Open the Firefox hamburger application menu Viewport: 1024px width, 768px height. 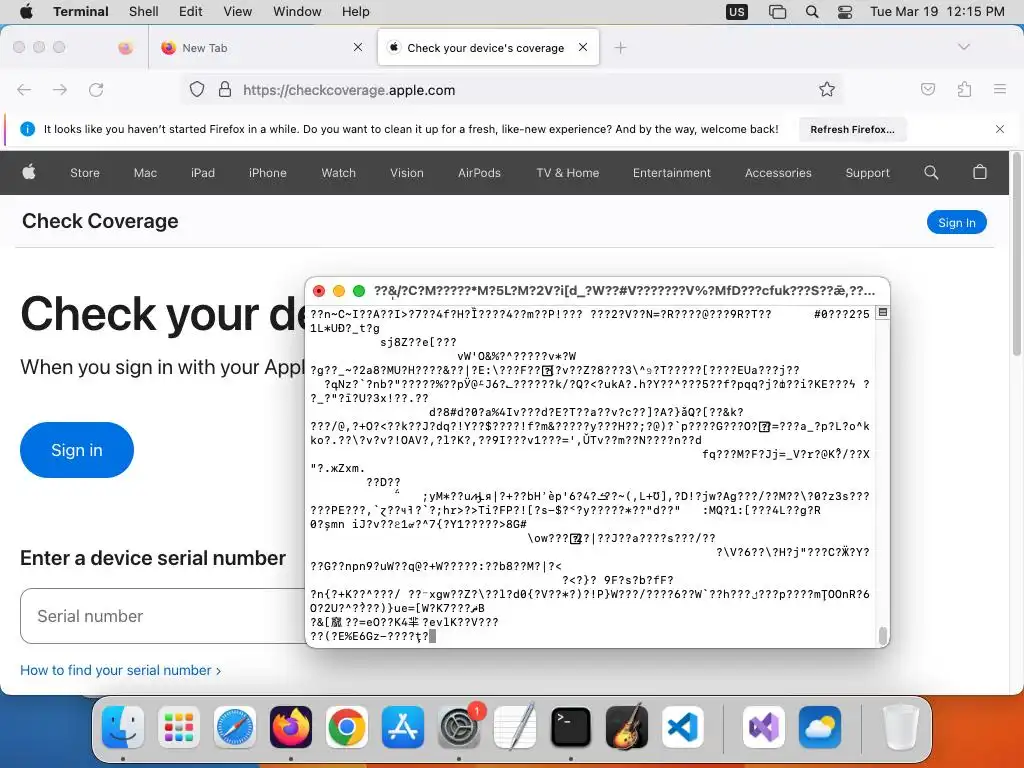1000,89
